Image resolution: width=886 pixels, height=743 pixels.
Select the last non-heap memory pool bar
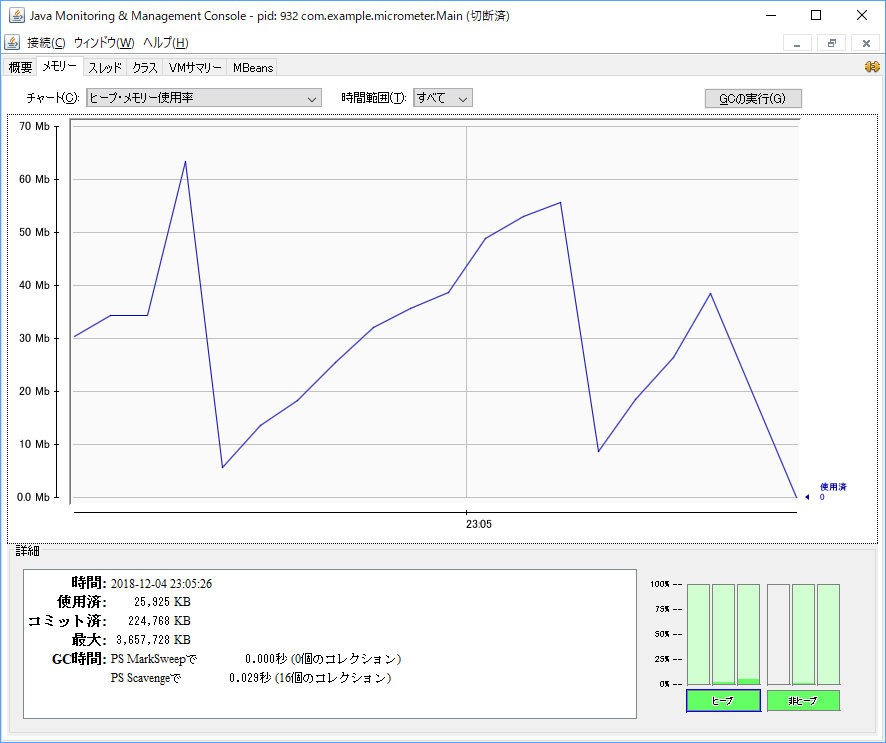(x=828, y=634)
